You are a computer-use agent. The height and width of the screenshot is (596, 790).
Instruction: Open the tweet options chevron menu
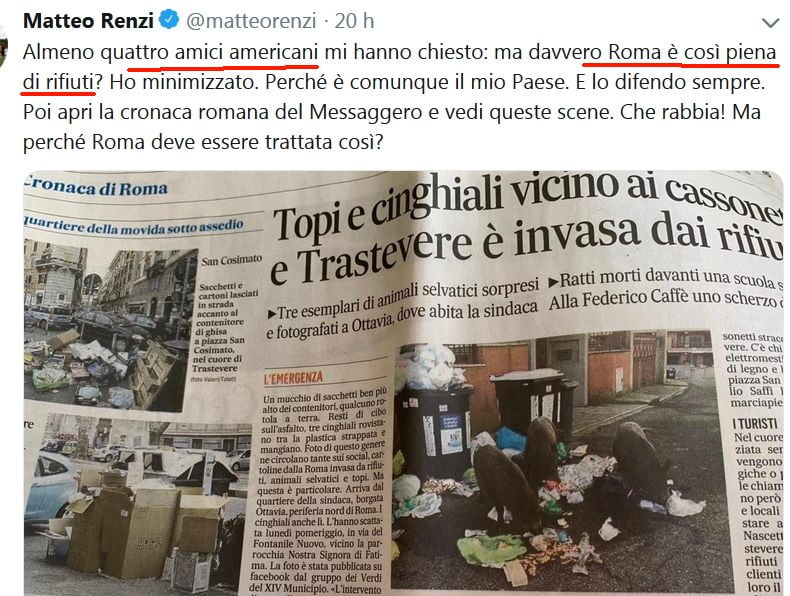(x=770, y=23)
